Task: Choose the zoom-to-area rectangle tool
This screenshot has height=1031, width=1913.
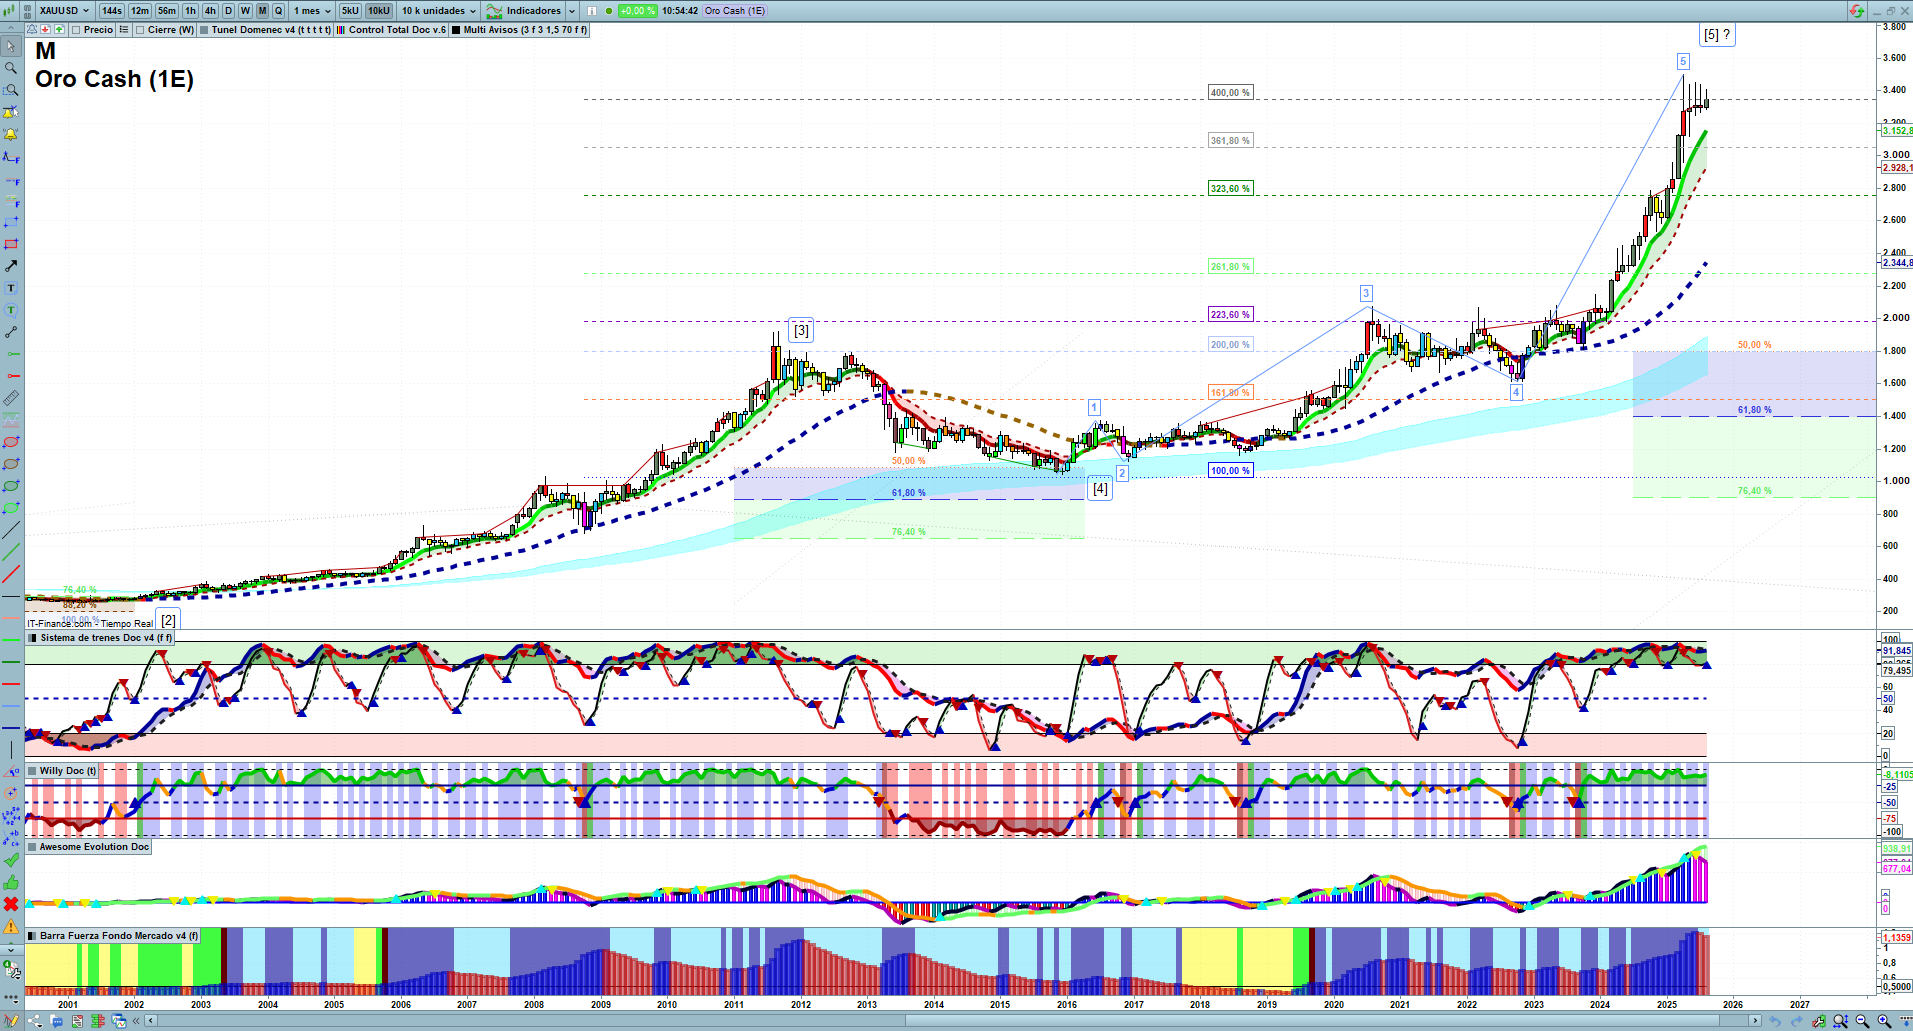Action: point(11,90)
